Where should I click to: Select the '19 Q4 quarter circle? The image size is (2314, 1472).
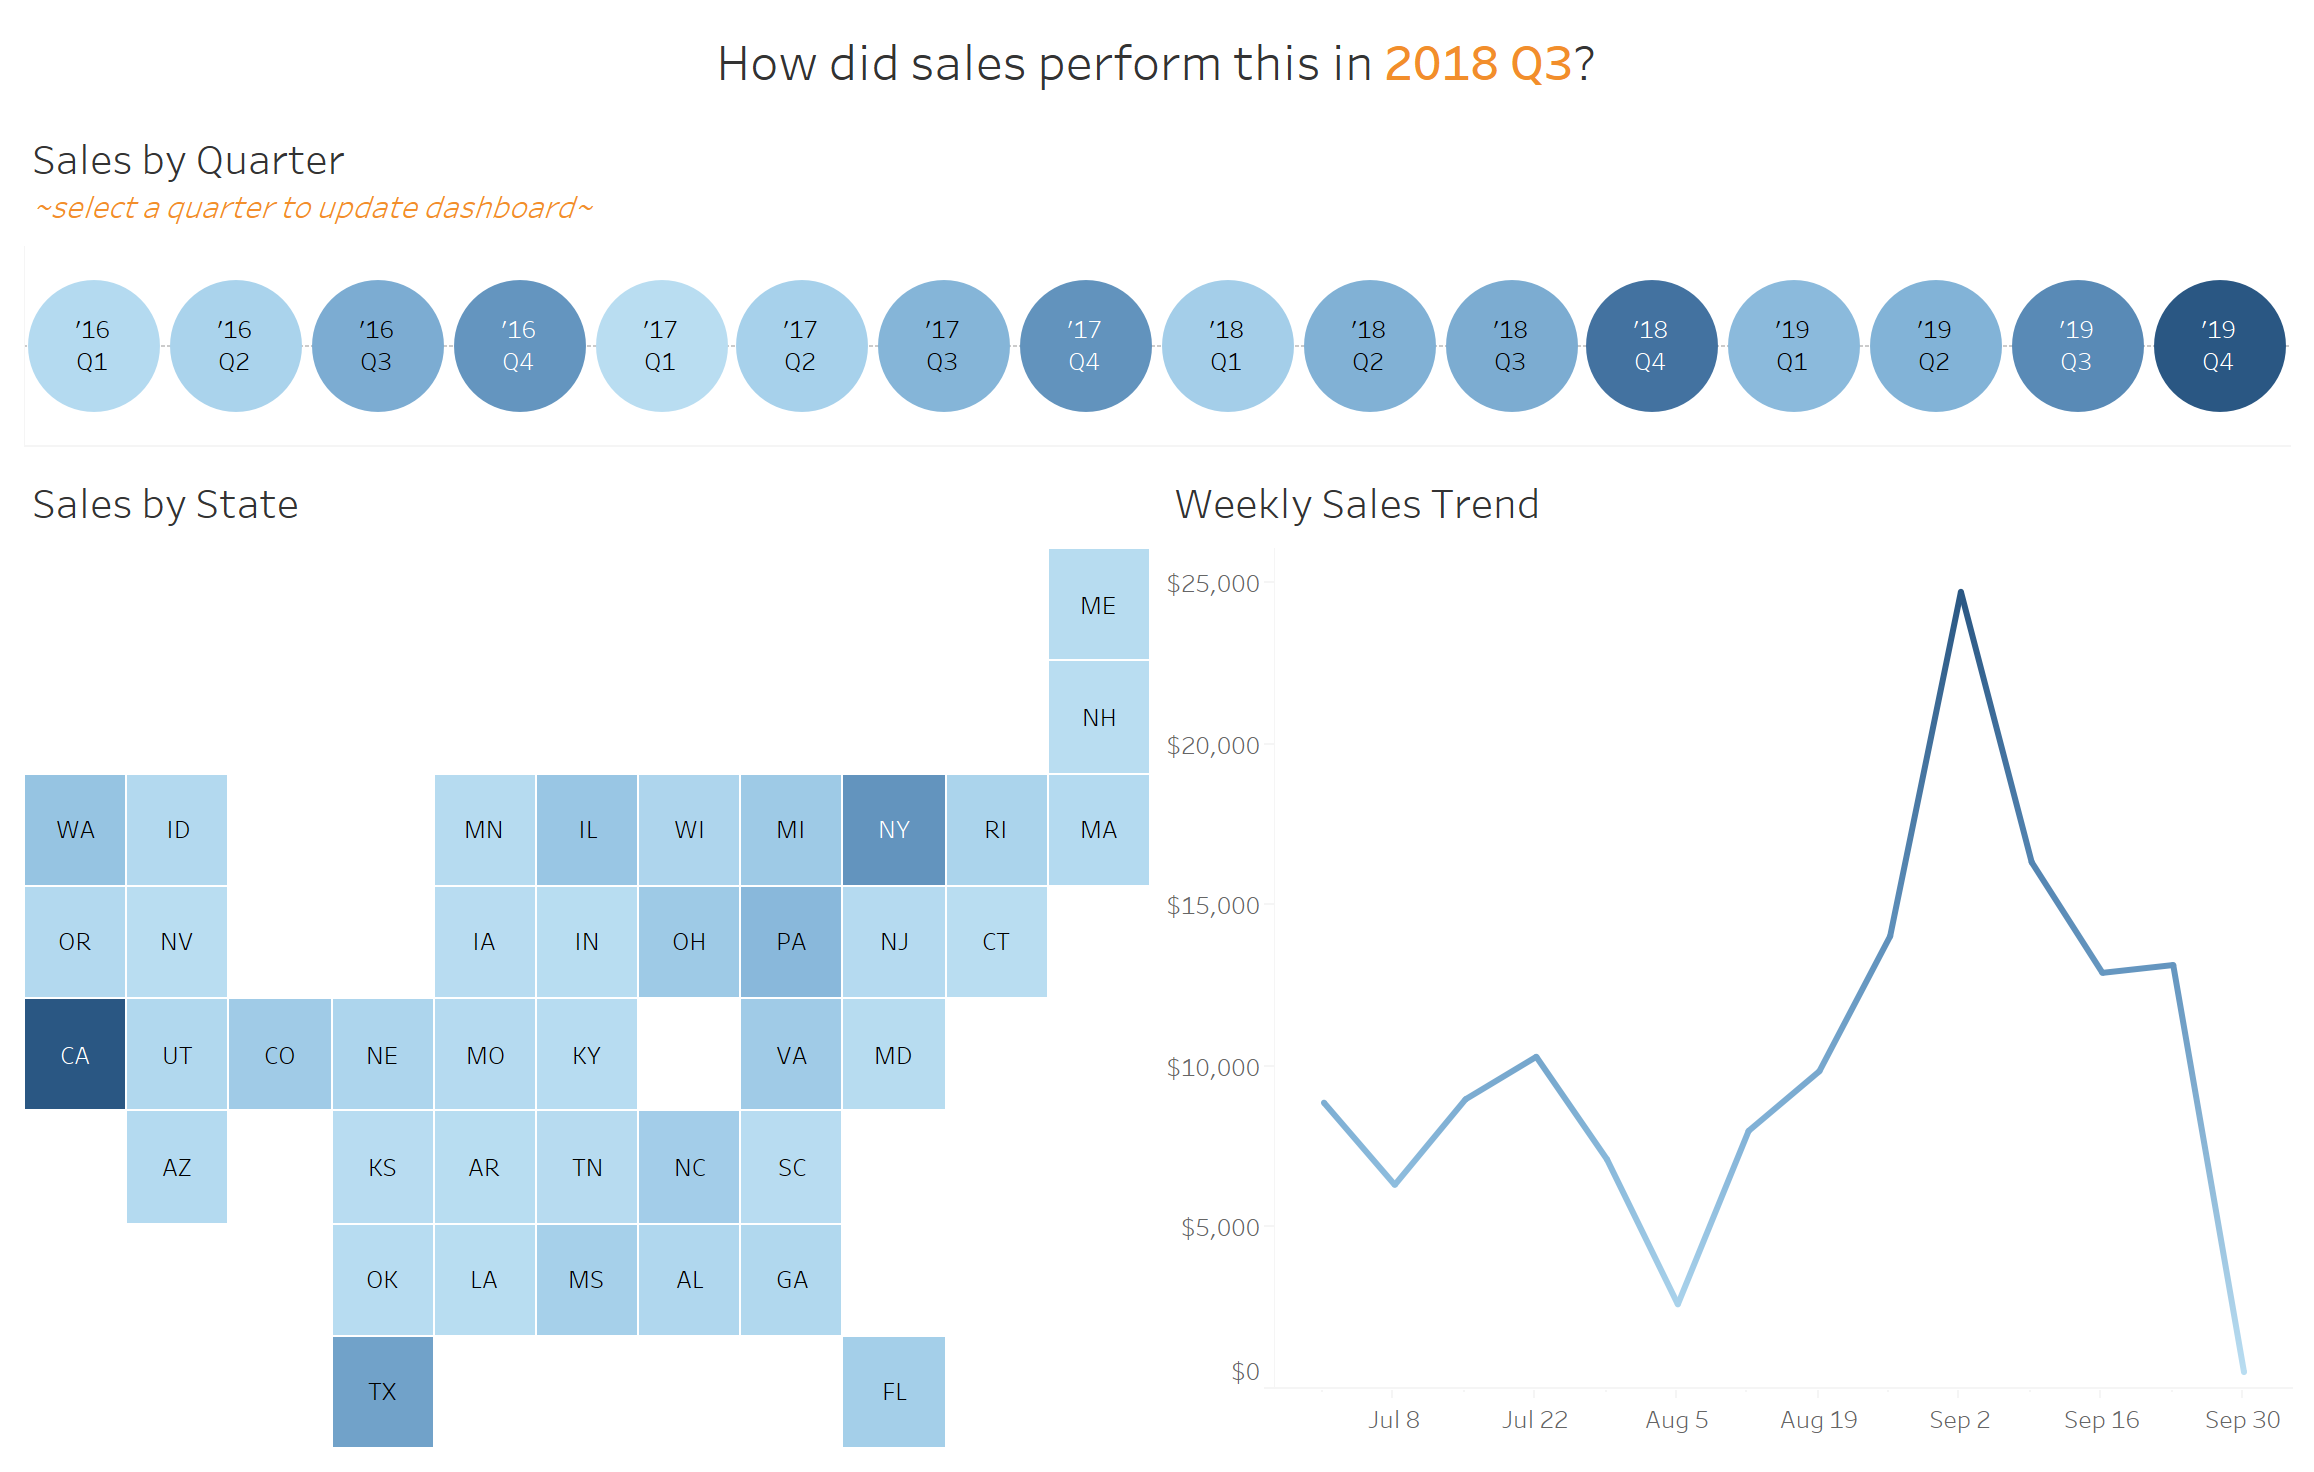[2219, 346]
